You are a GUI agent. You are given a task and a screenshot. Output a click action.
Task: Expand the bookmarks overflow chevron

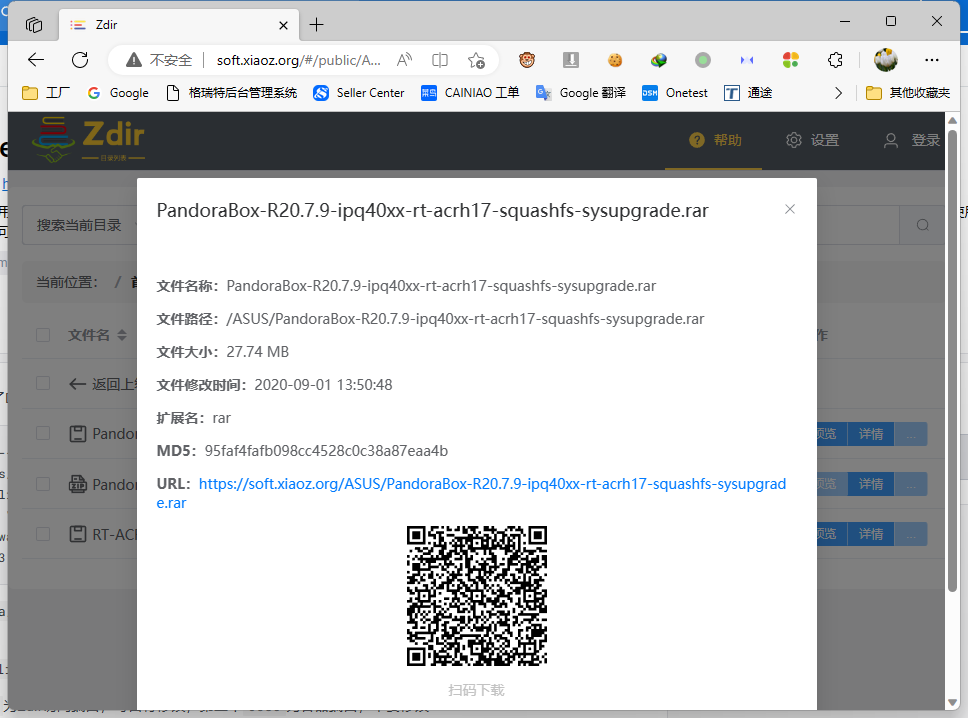tap(838, 93)
